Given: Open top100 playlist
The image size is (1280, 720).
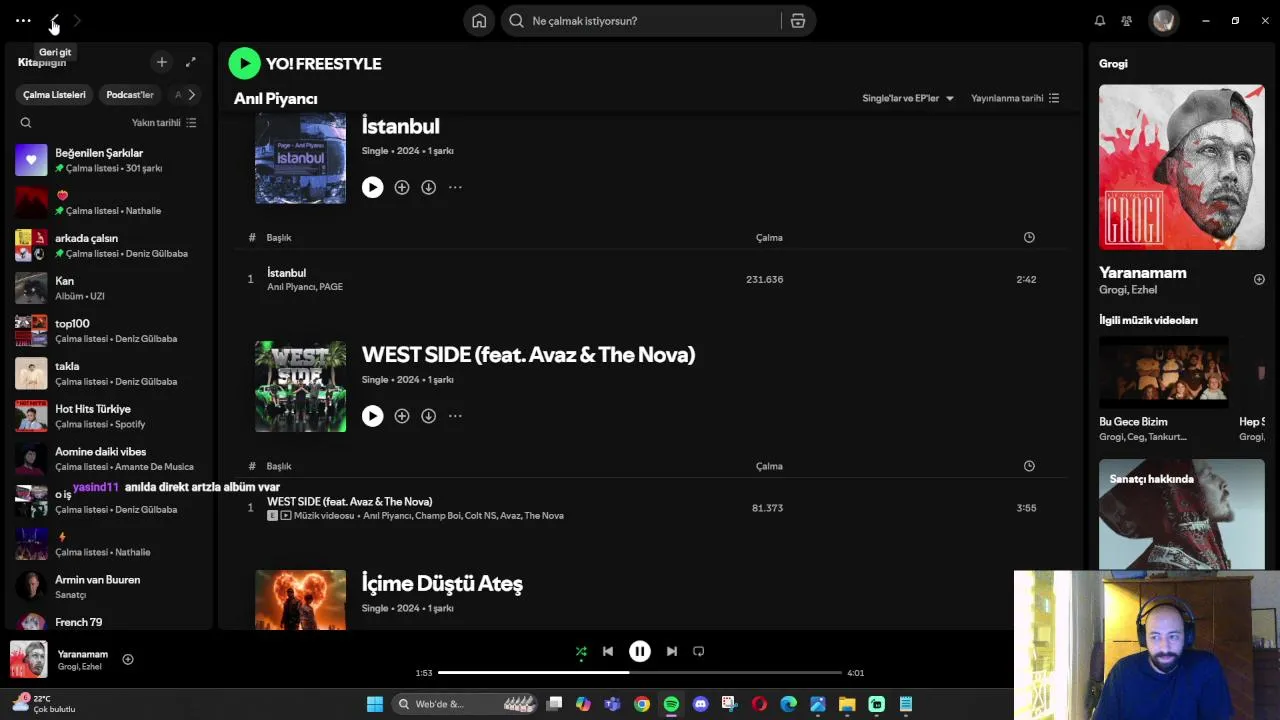Looking at the screenshot, I should coord(108,331).
